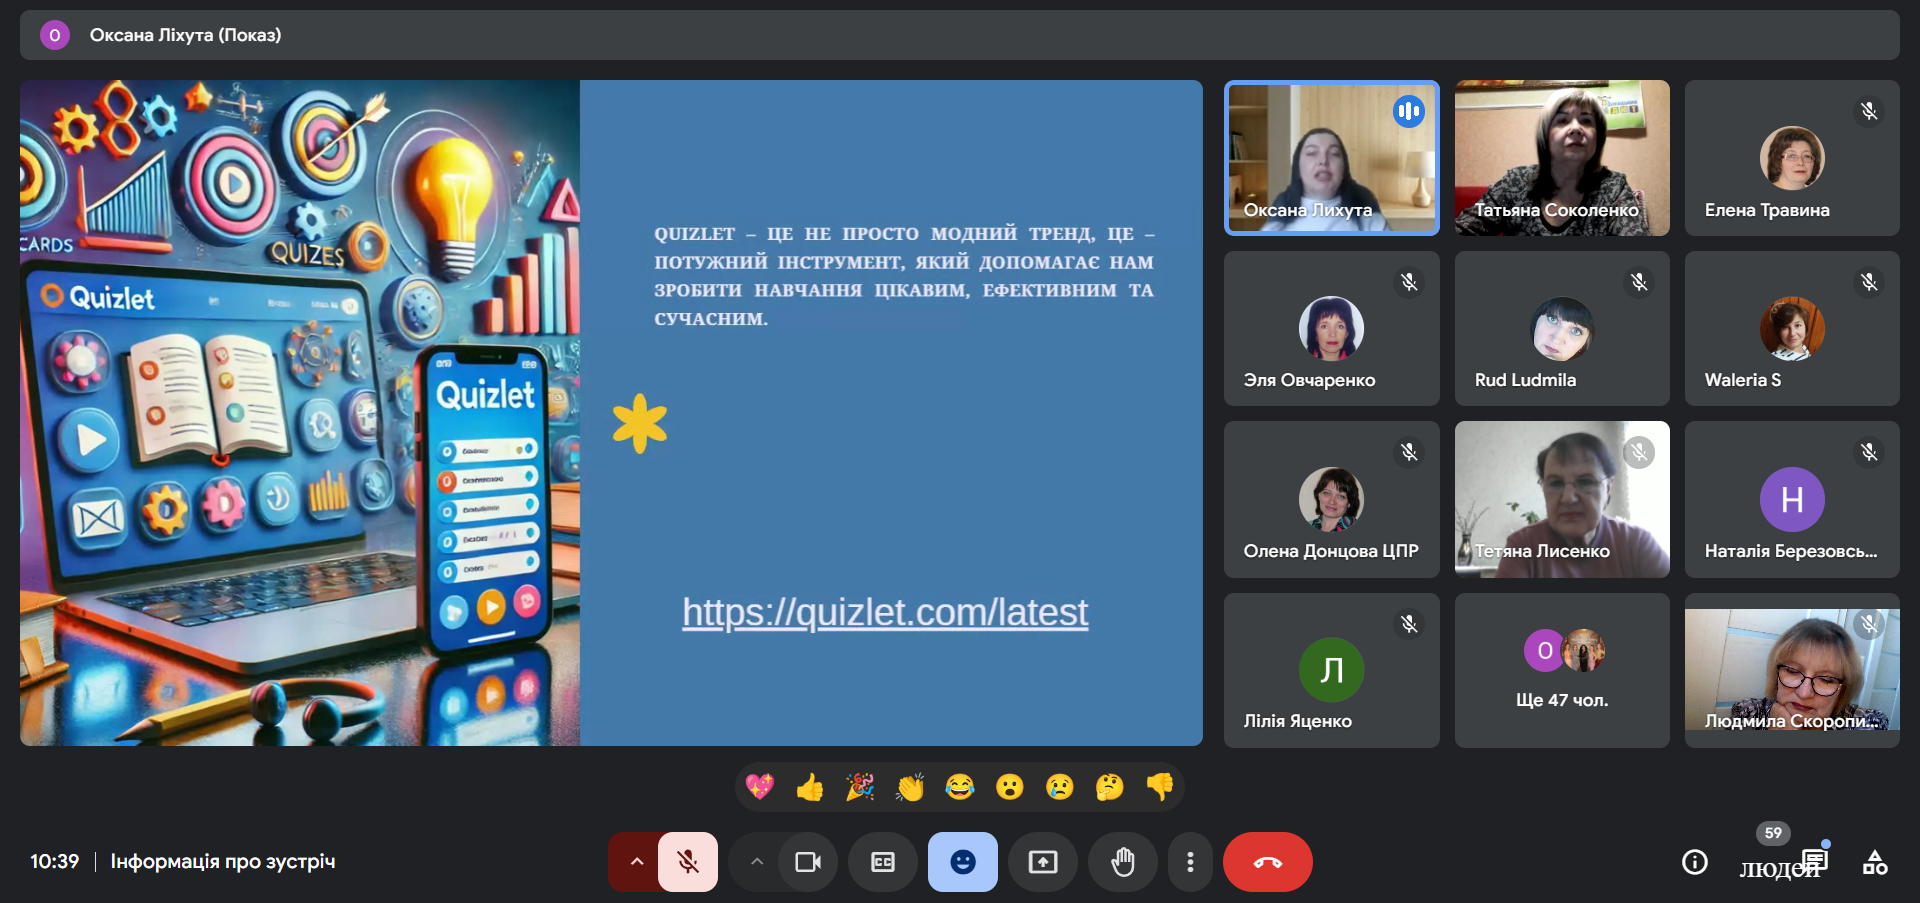The image size is (1920, 903).
Task: Open audio settings arrow next to microphone
Action: click(636, 862)
